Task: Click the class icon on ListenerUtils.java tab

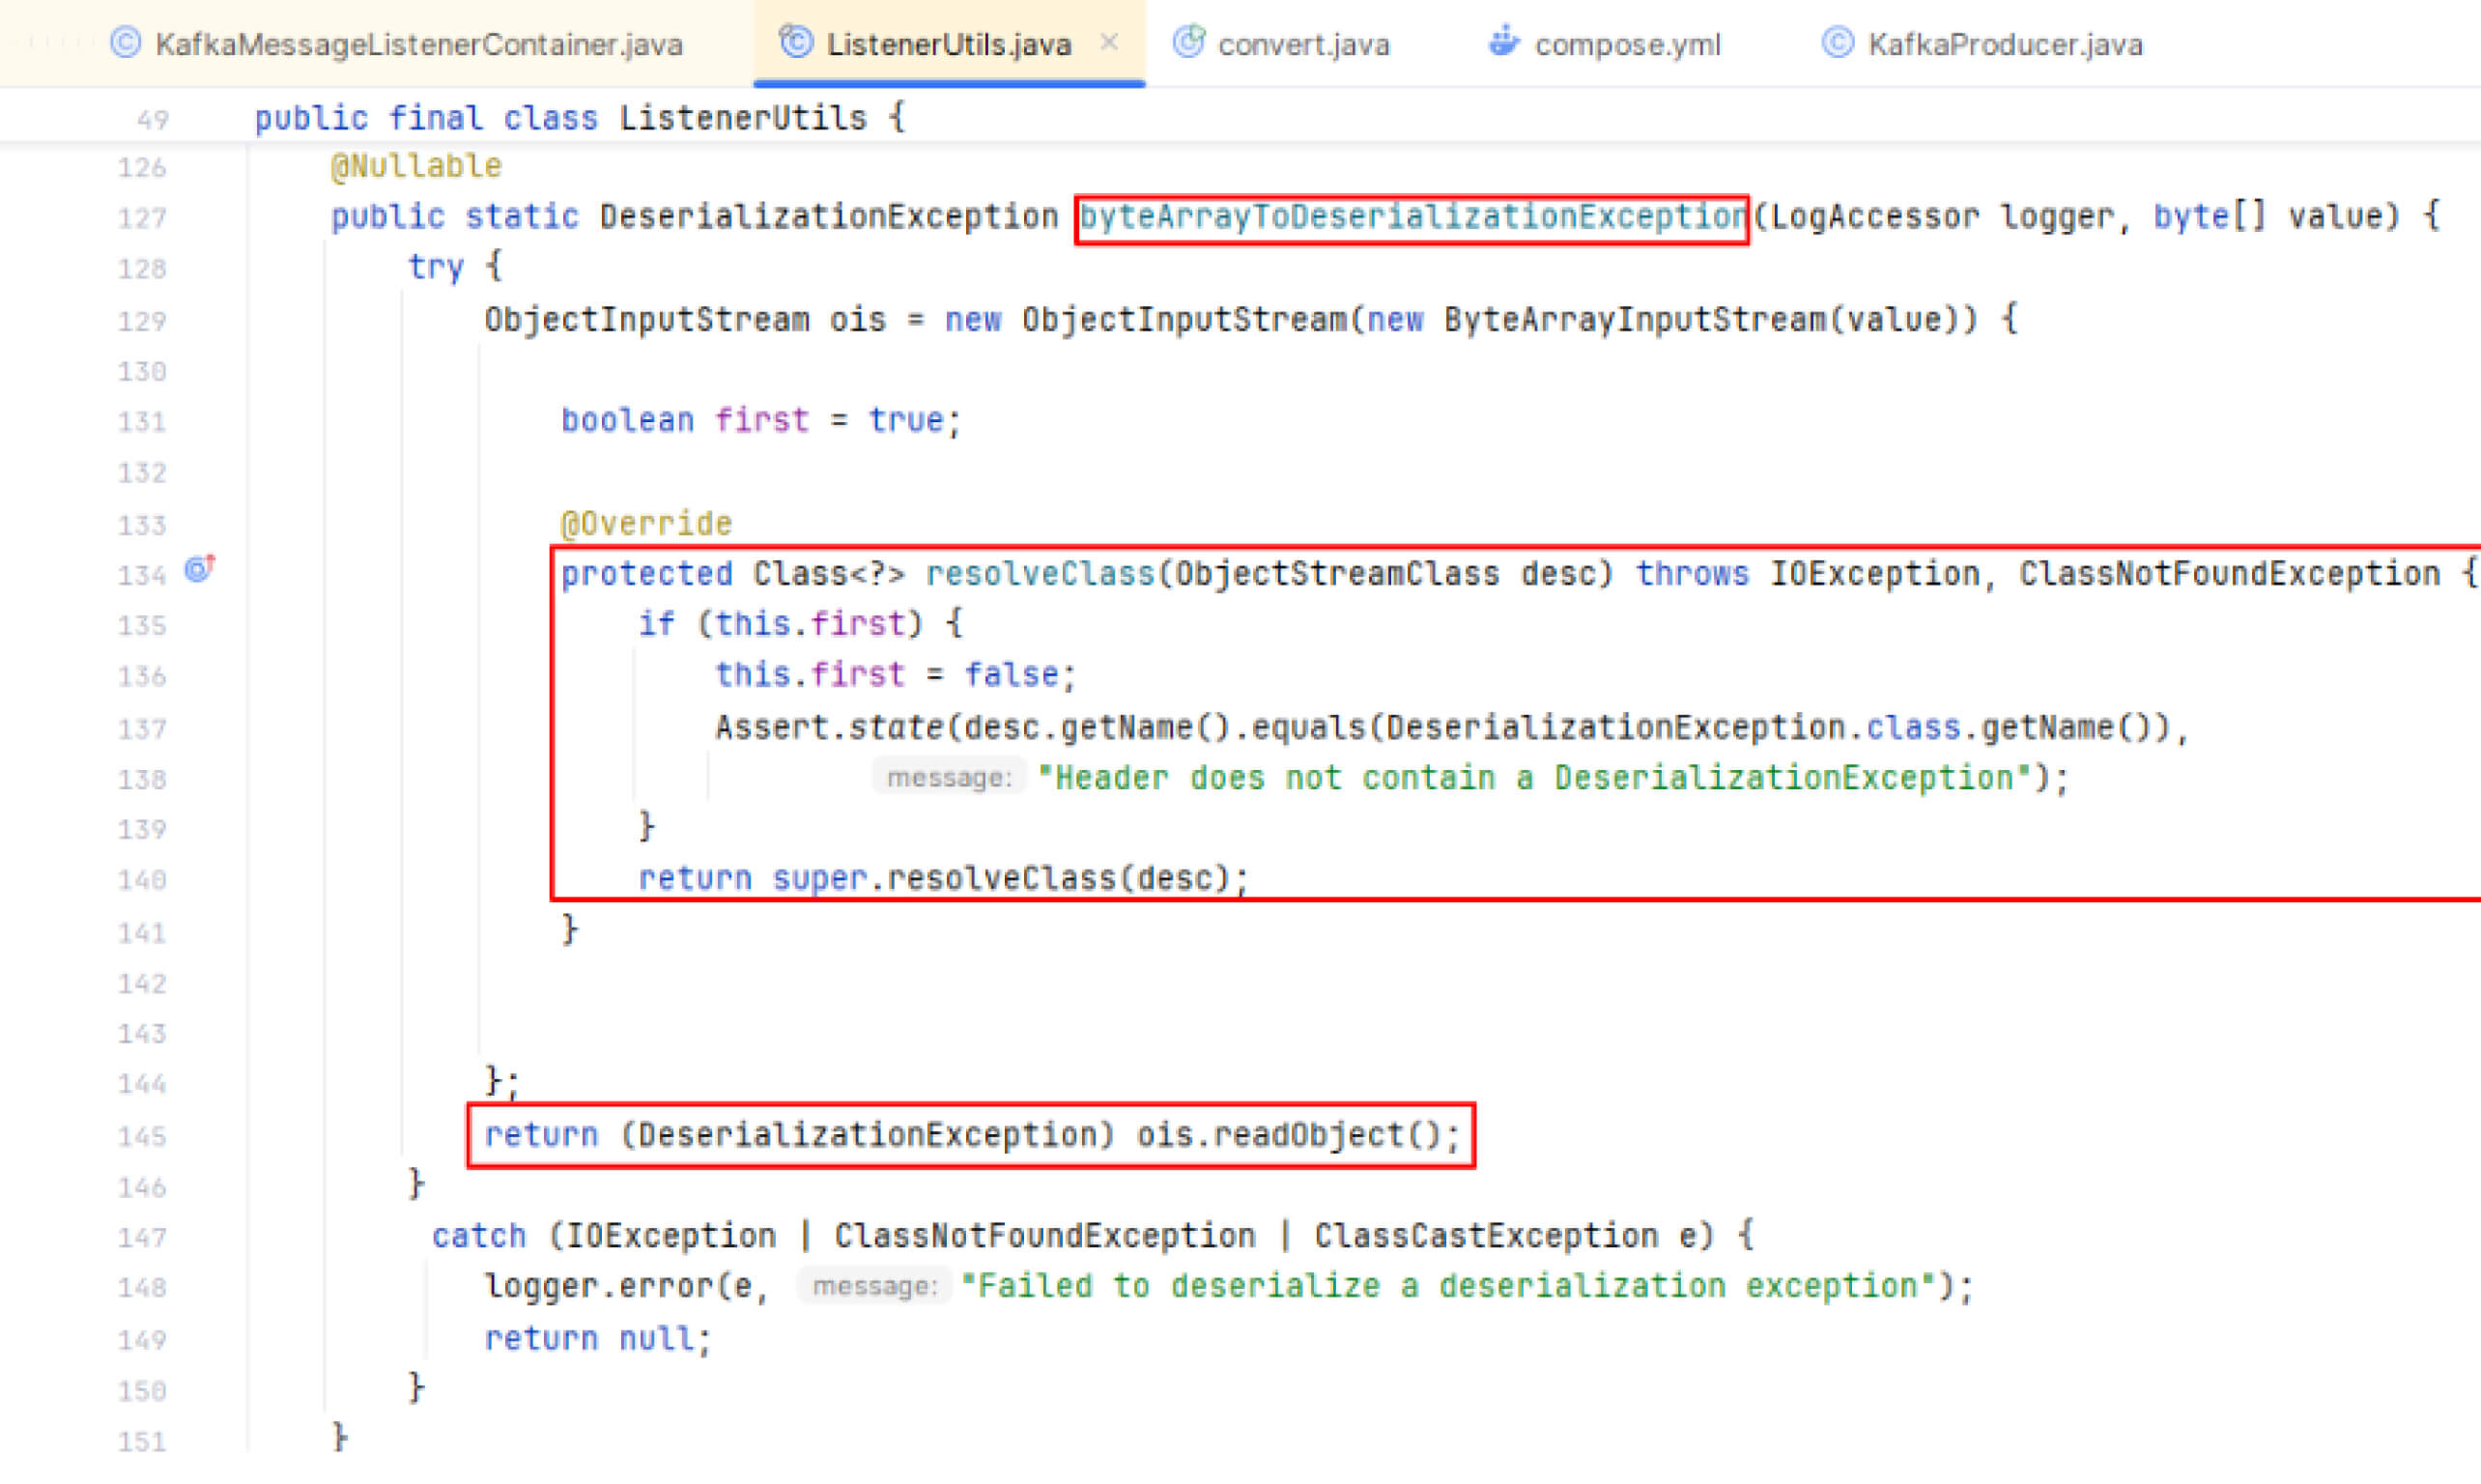Action: tap(795, 43)
